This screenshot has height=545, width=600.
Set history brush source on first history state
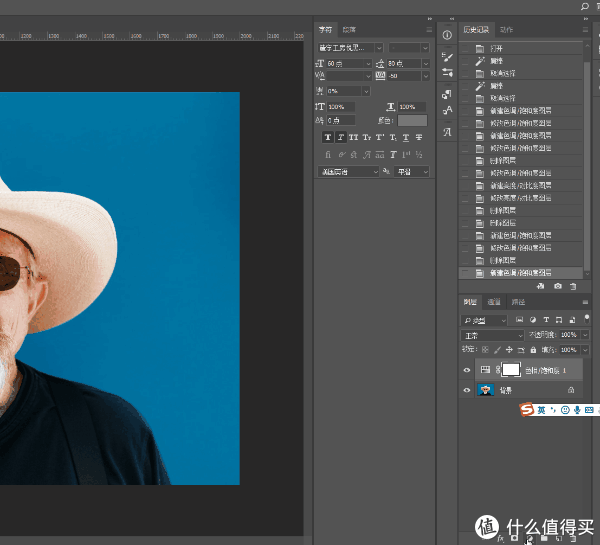(x=465, y=49)
